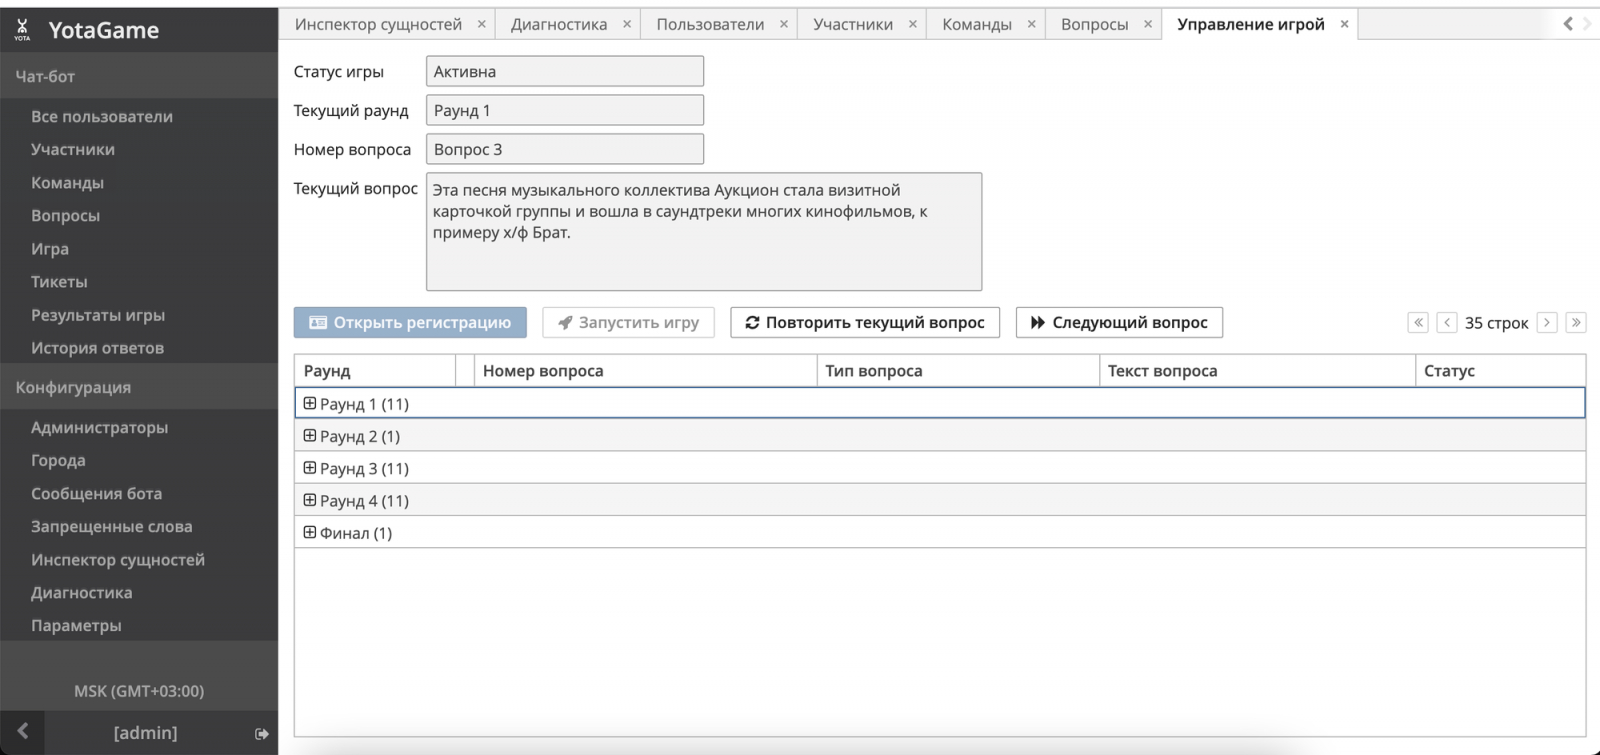Click the Открыть регистрацию button
The height and width of the screenshot is (755, 1600).
coord(410,322)
